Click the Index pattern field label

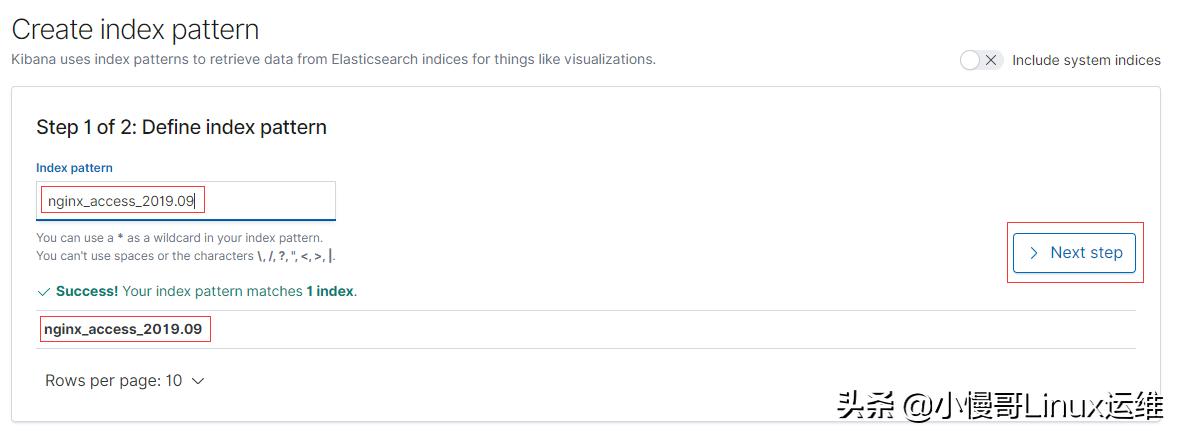tap(74, 168)
